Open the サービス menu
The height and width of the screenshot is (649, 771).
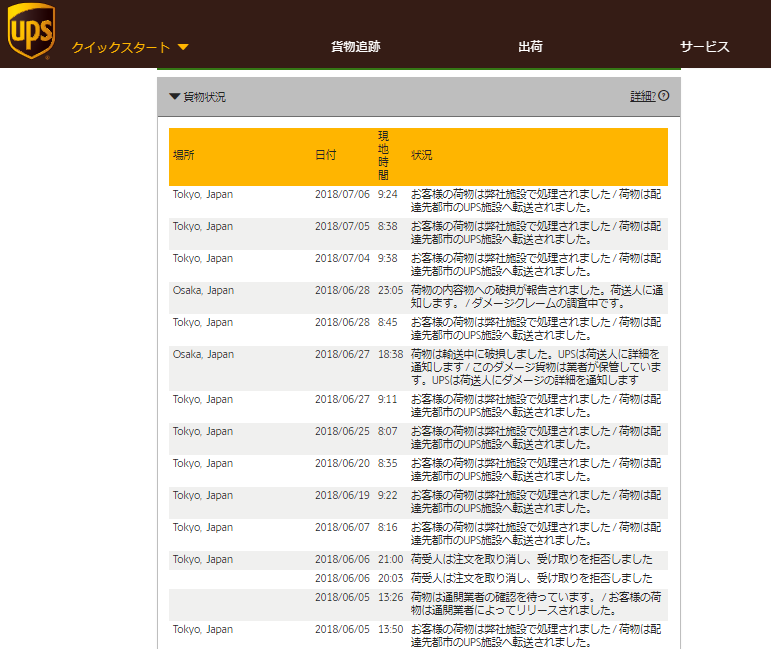(704, 47)
